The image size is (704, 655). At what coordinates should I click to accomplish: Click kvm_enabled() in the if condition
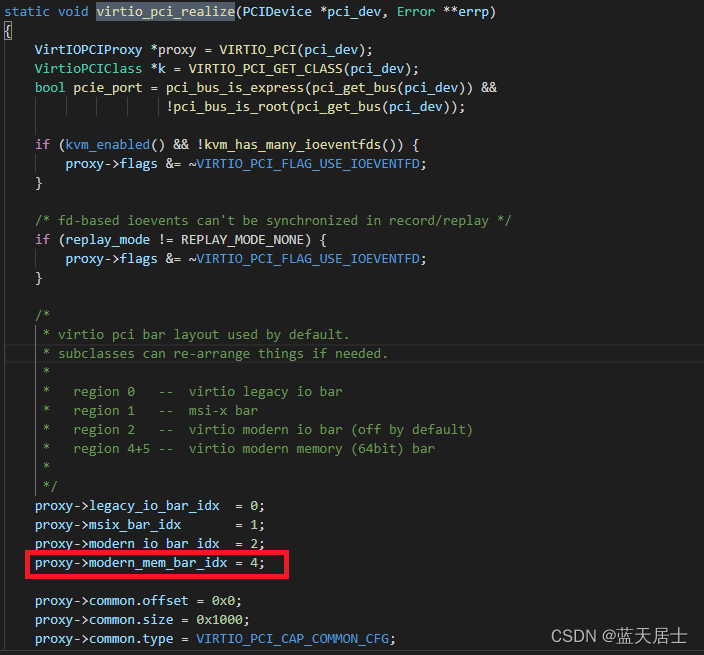point(115,145)
